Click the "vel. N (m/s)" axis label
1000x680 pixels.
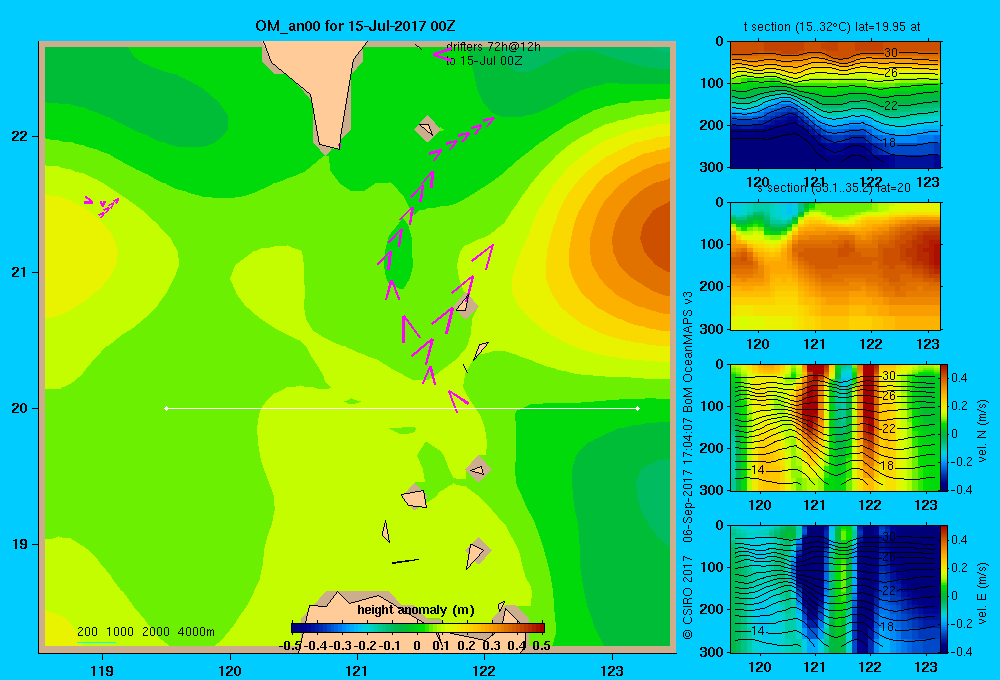pos(983,431)
